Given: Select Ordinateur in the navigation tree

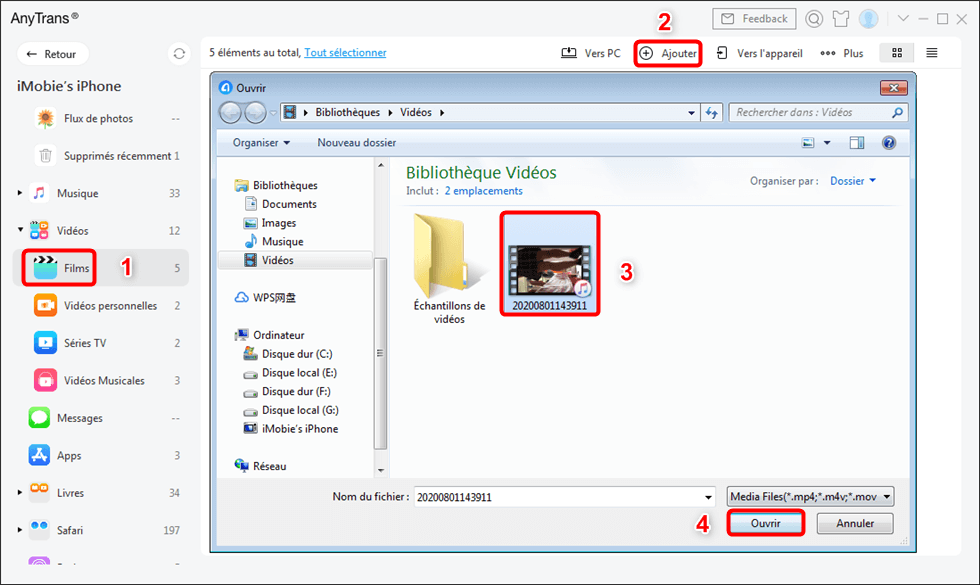Looking at the screenshot, I should tap(278, 335).
